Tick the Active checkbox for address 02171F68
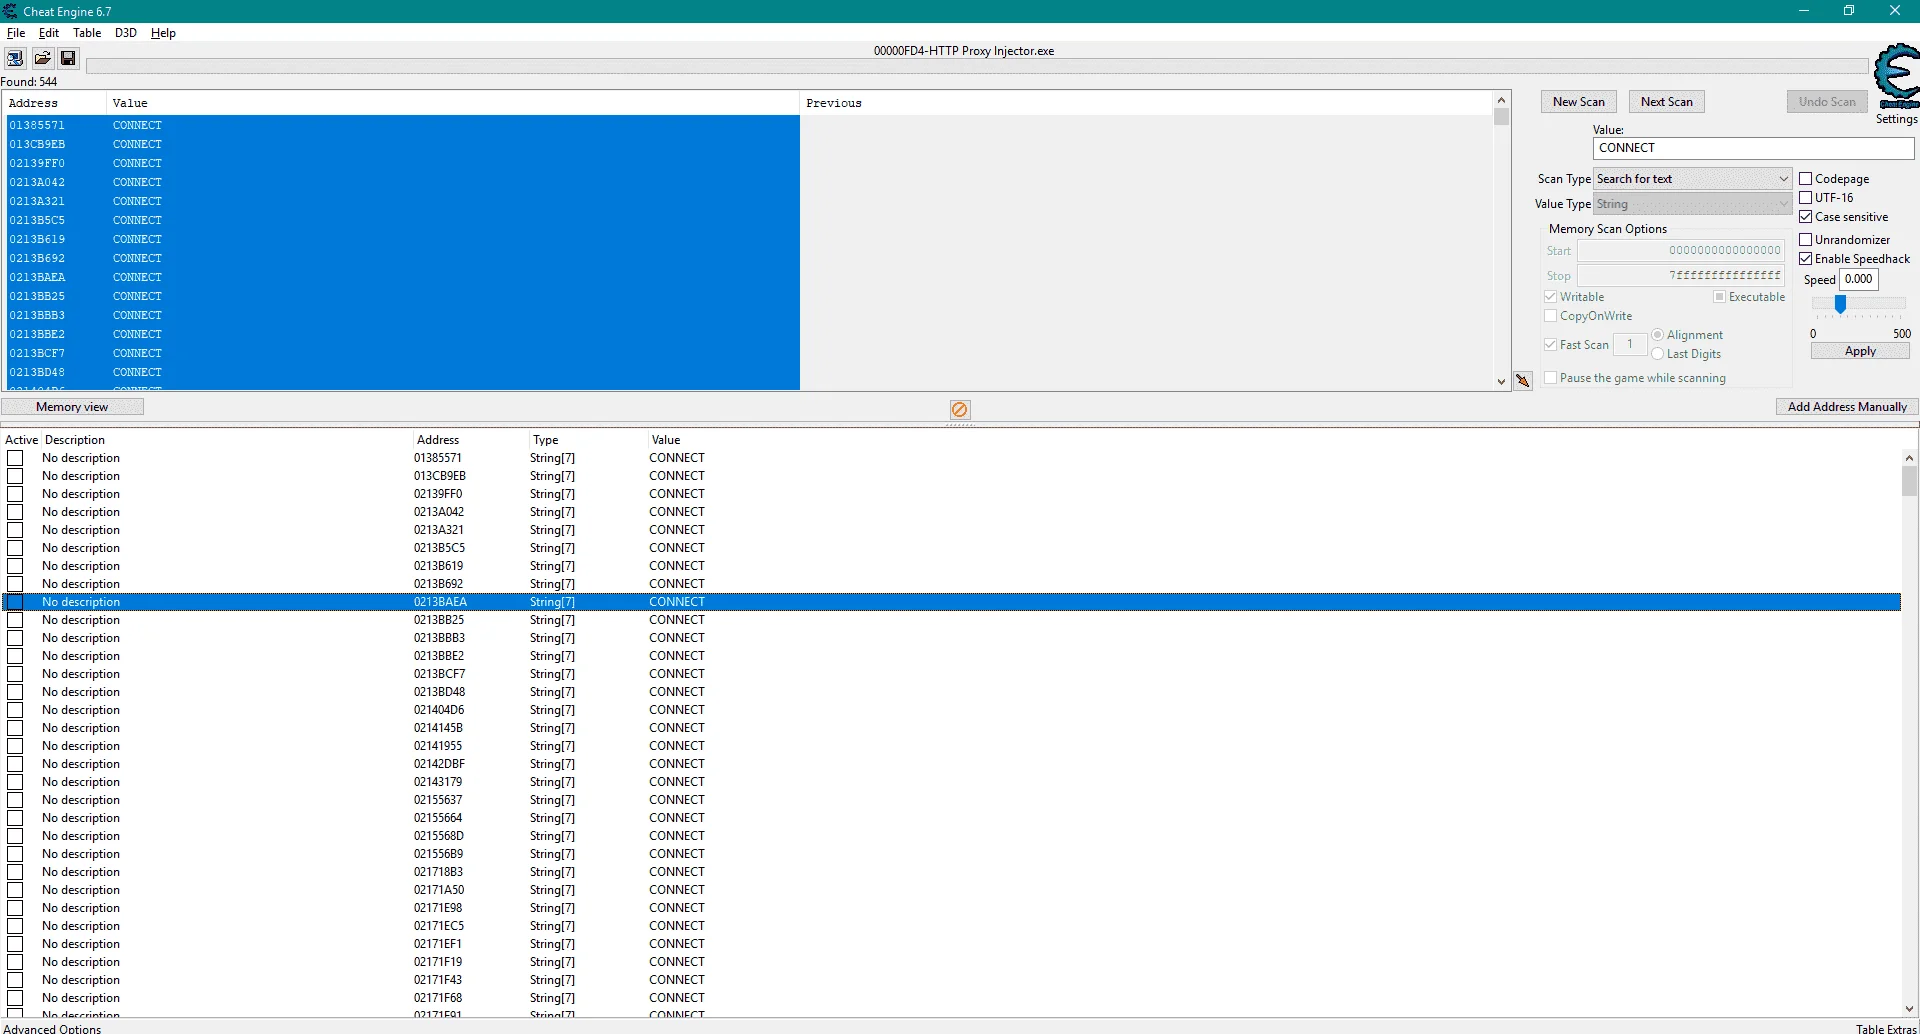 tap(15, 998)
